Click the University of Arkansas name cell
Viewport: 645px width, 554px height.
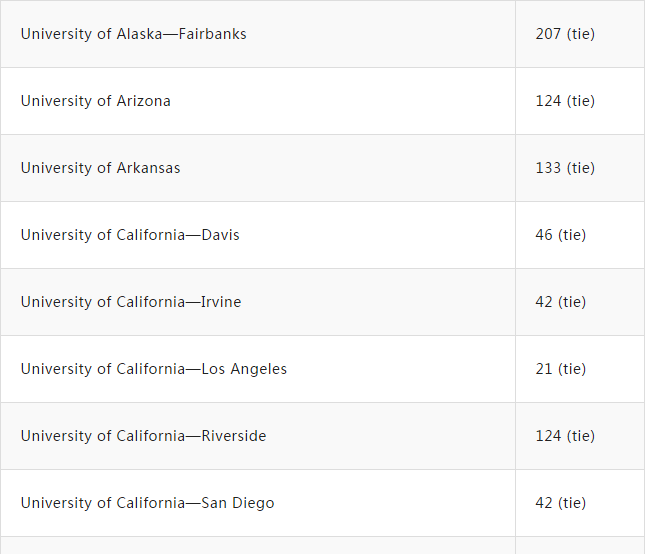[101, 168]
